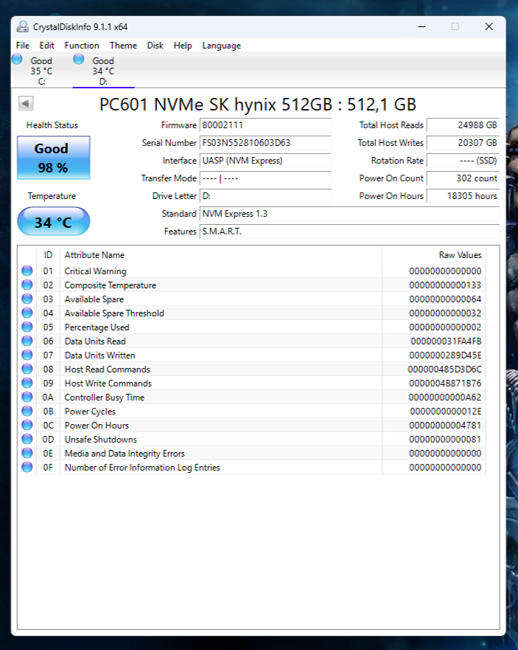Click the 'Host Write Commands' attribute name
The image size is (518, 650).
tap(108, 383)
